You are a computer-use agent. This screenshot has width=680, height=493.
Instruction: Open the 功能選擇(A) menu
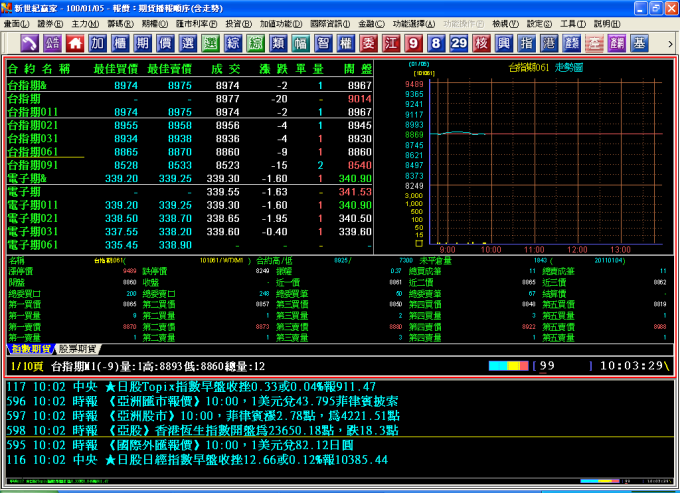point(414,24)
